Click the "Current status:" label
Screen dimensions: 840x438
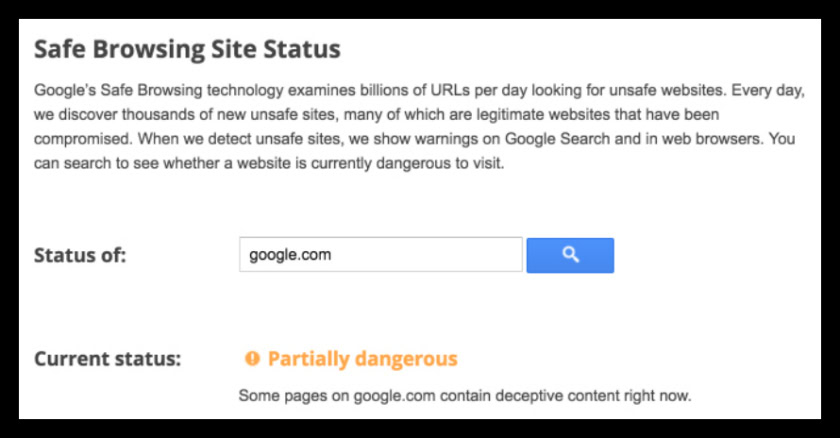[x=107, y=359]
